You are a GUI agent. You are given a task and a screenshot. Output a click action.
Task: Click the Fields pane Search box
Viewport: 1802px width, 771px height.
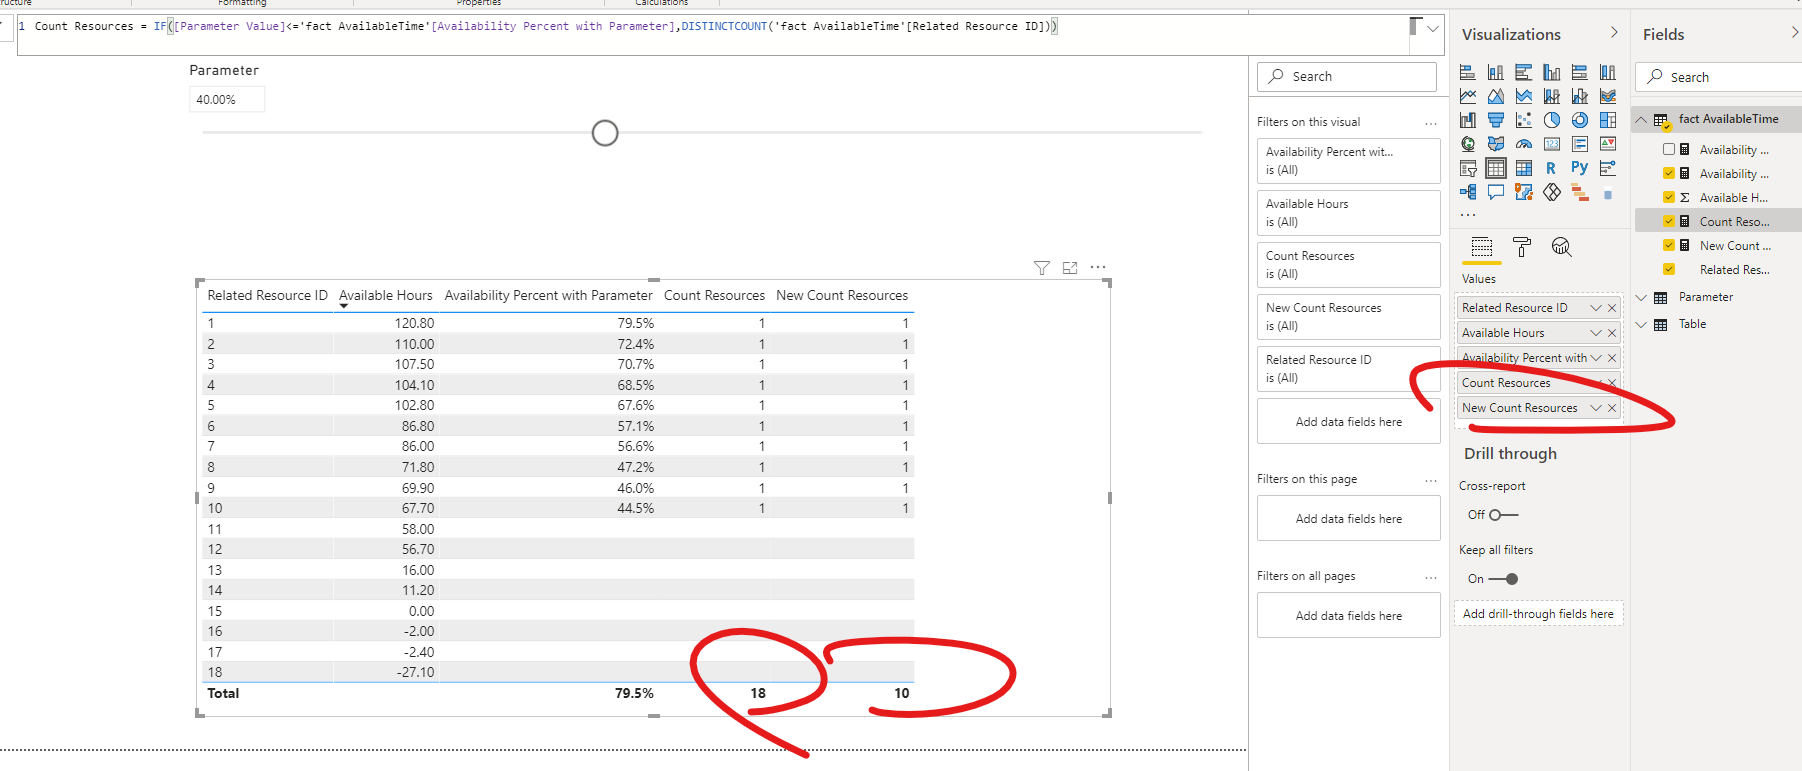pos(1719,77)
